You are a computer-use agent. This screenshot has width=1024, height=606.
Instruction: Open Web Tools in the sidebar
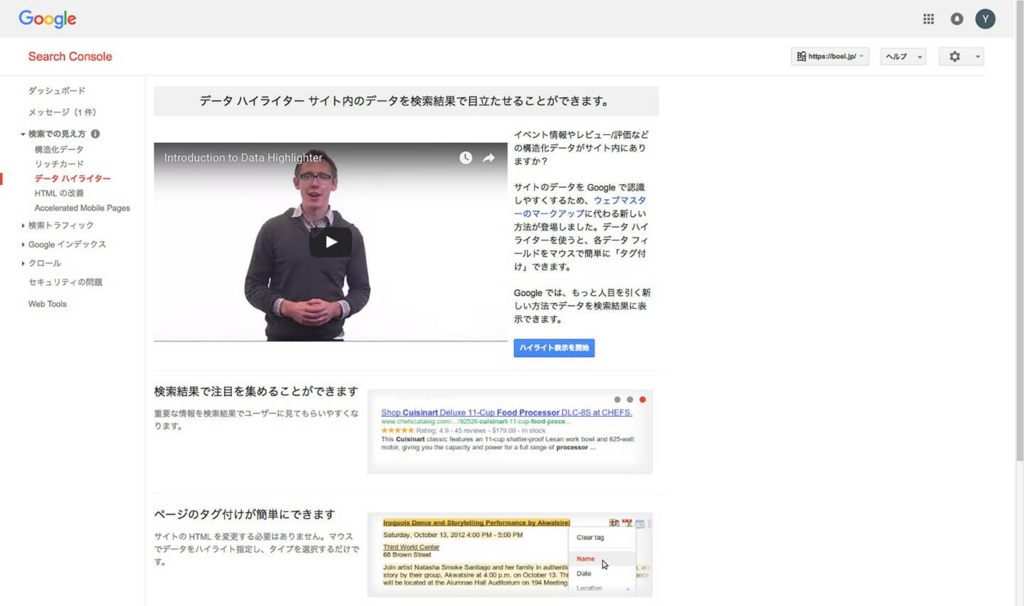(47, 304)
